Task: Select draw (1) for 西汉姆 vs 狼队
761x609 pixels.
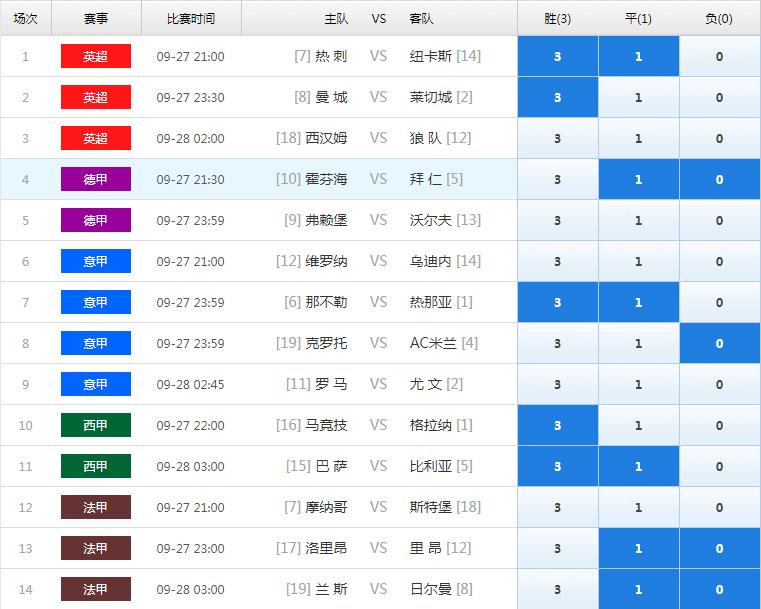Action: click(639, 138)
